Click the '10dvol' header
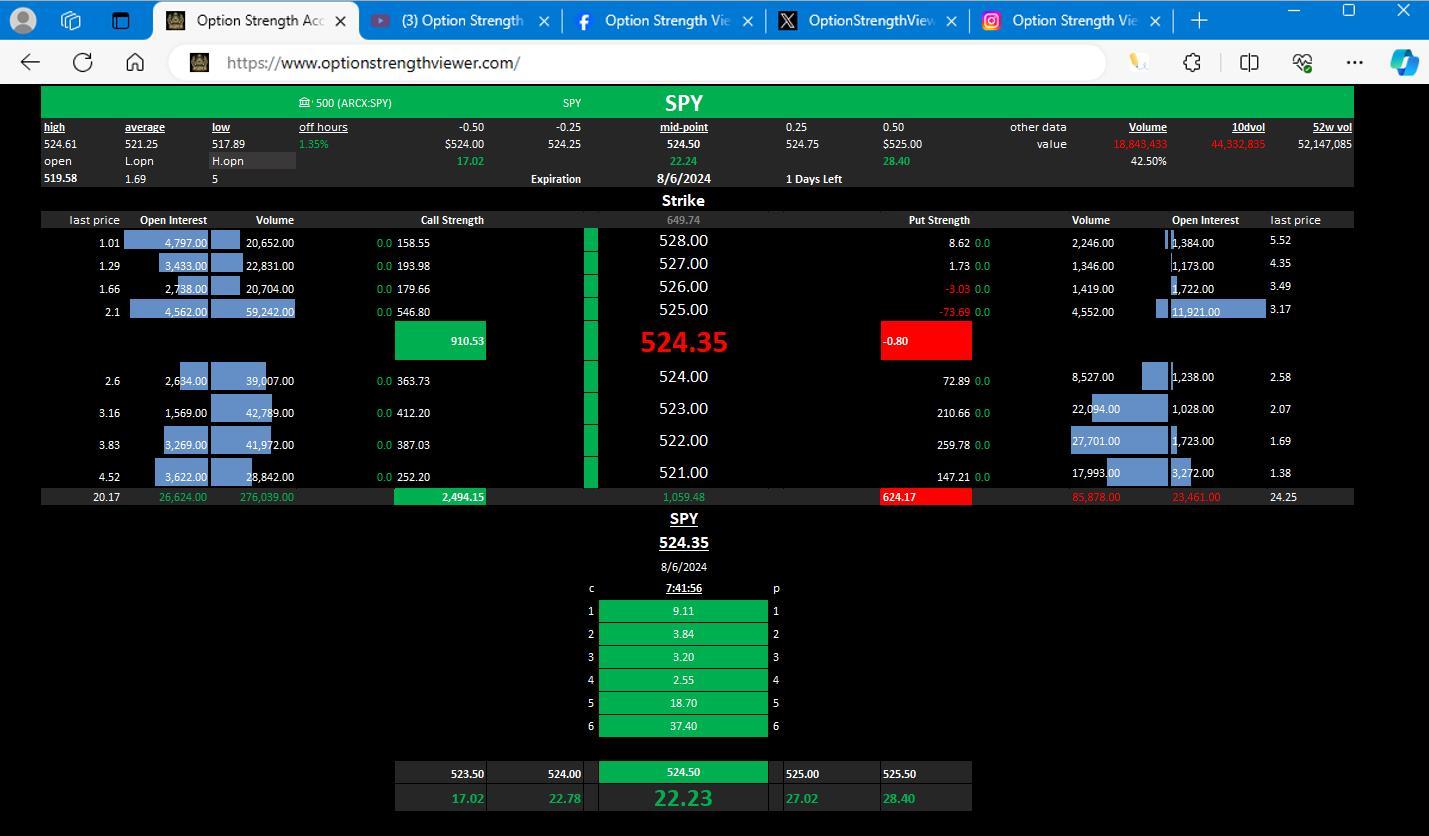The image size is (1429, 836). 1248,127
